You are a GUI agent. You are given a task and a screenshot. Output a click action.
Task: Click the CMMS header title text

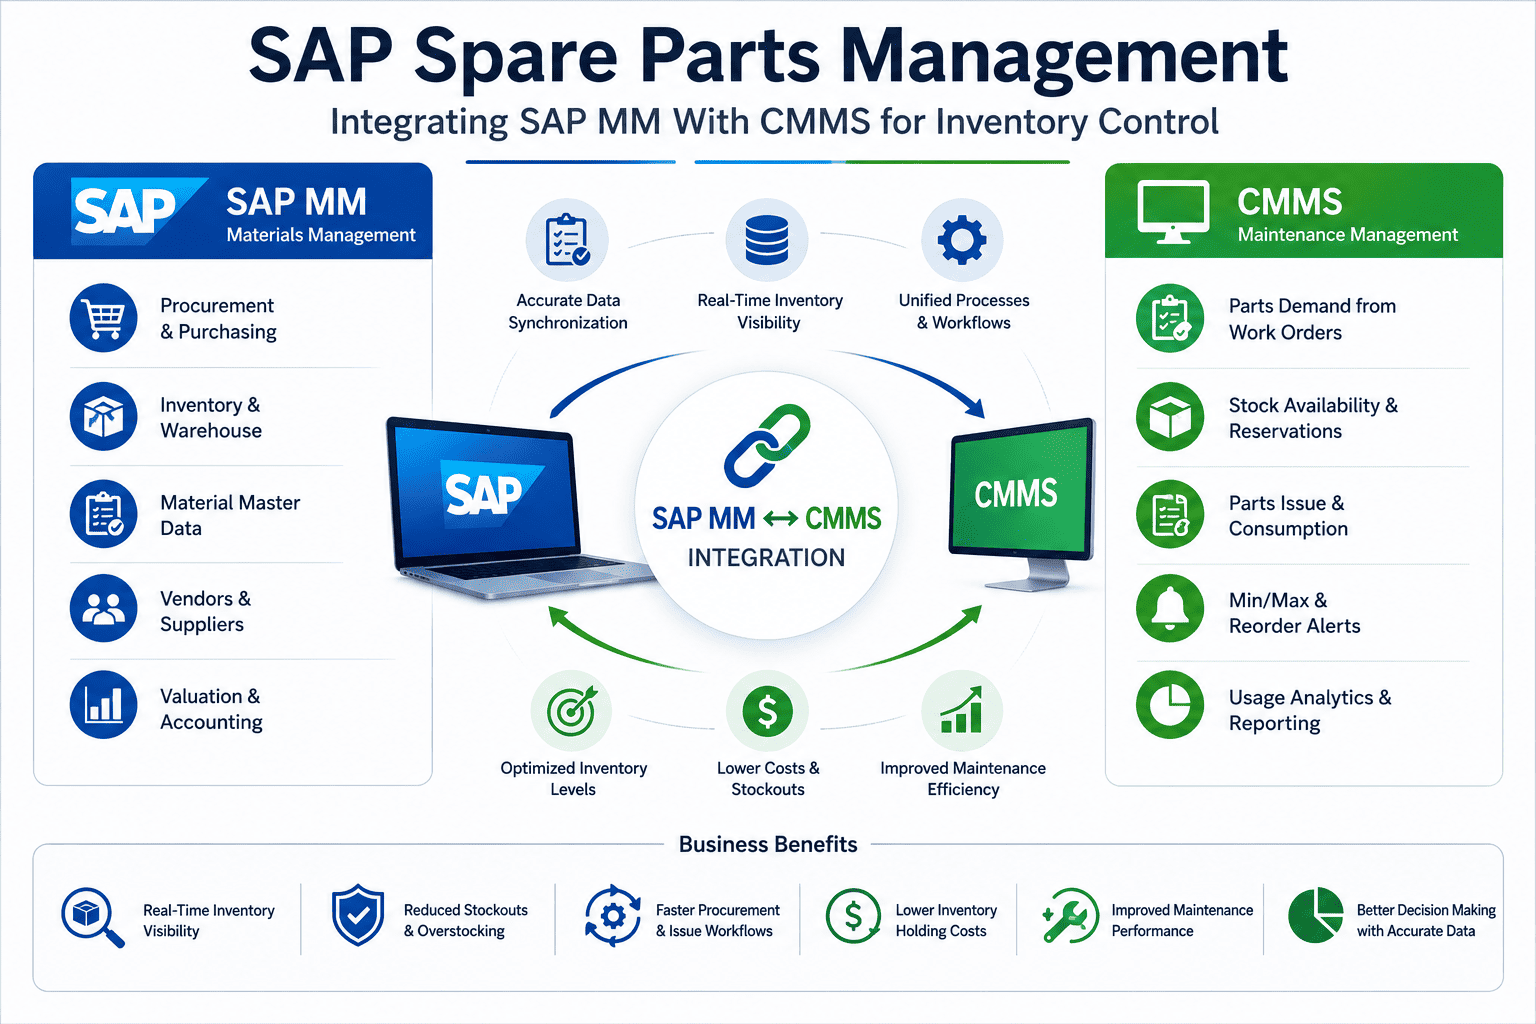tap(1290, 202)
